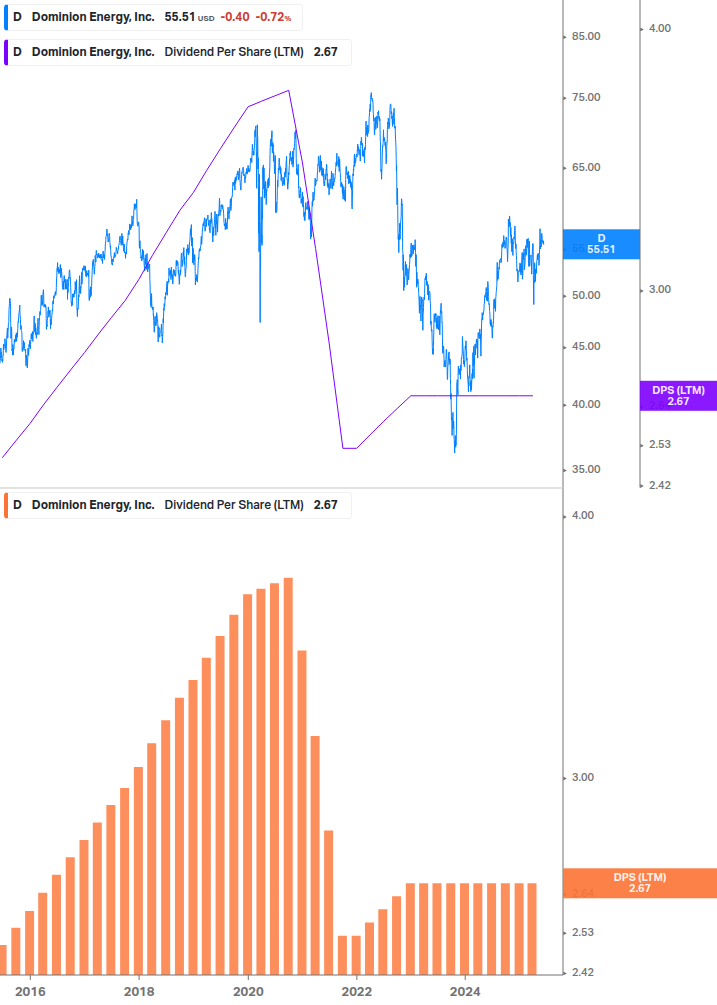Screen dimensions: 717x1005
Task: Click the Dominion Energy price legend
Action: [x=153, y=17]
